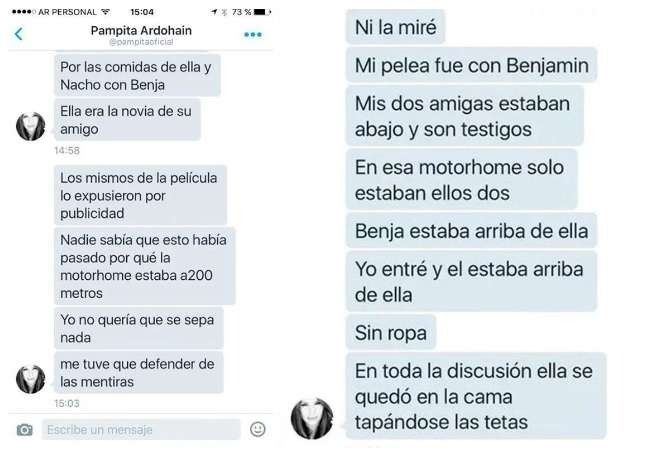Select the 'Yo no quería que se sepa' message
Screen dimensions: 647x449
coord(139,328)
